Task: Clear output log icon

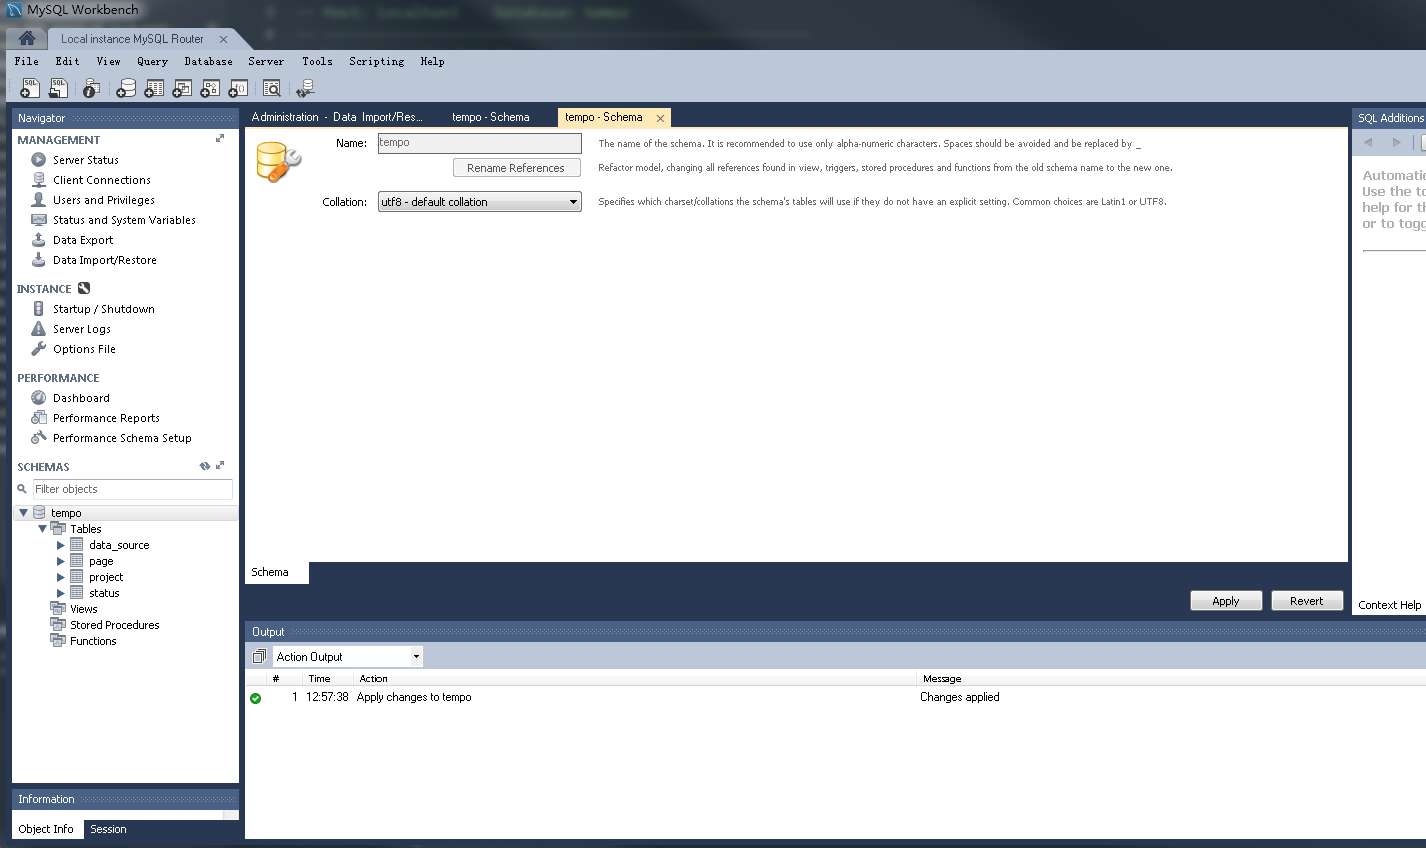Action: (x=259, y=657)
